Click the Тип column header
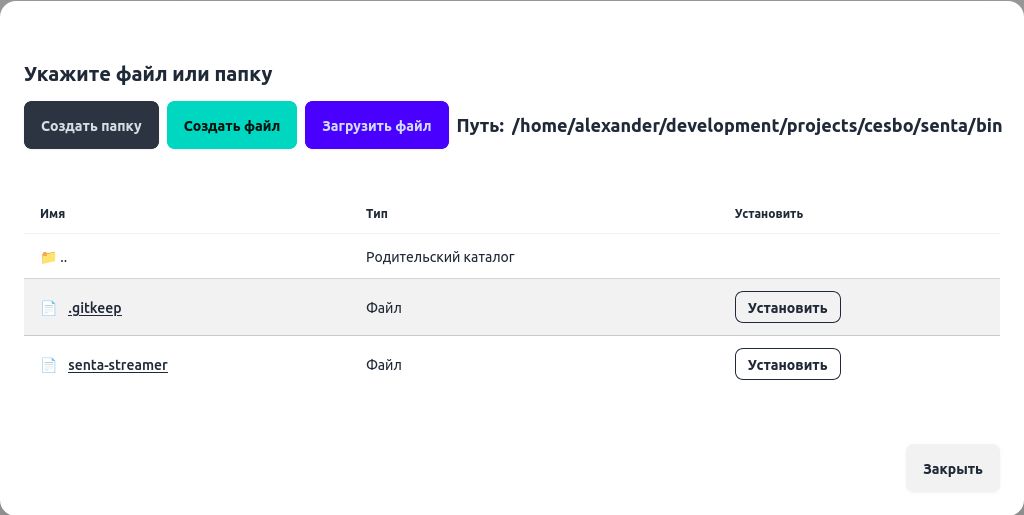Image resolution: width=1024 pixels, height=515 pixels. [x=377, y=214]
